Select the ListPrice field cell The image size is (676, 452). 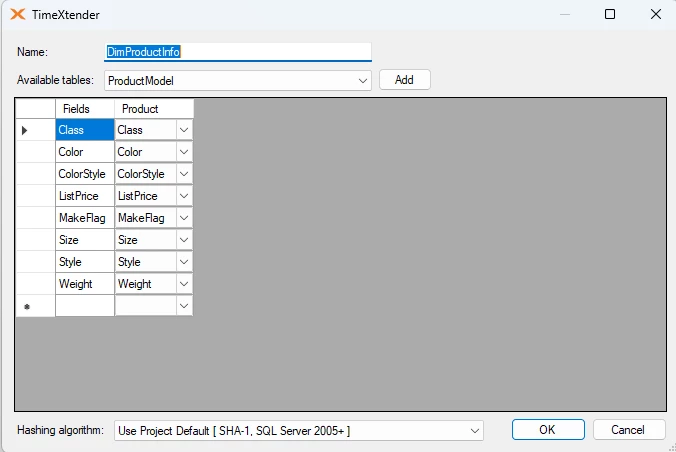click(85, 196)
